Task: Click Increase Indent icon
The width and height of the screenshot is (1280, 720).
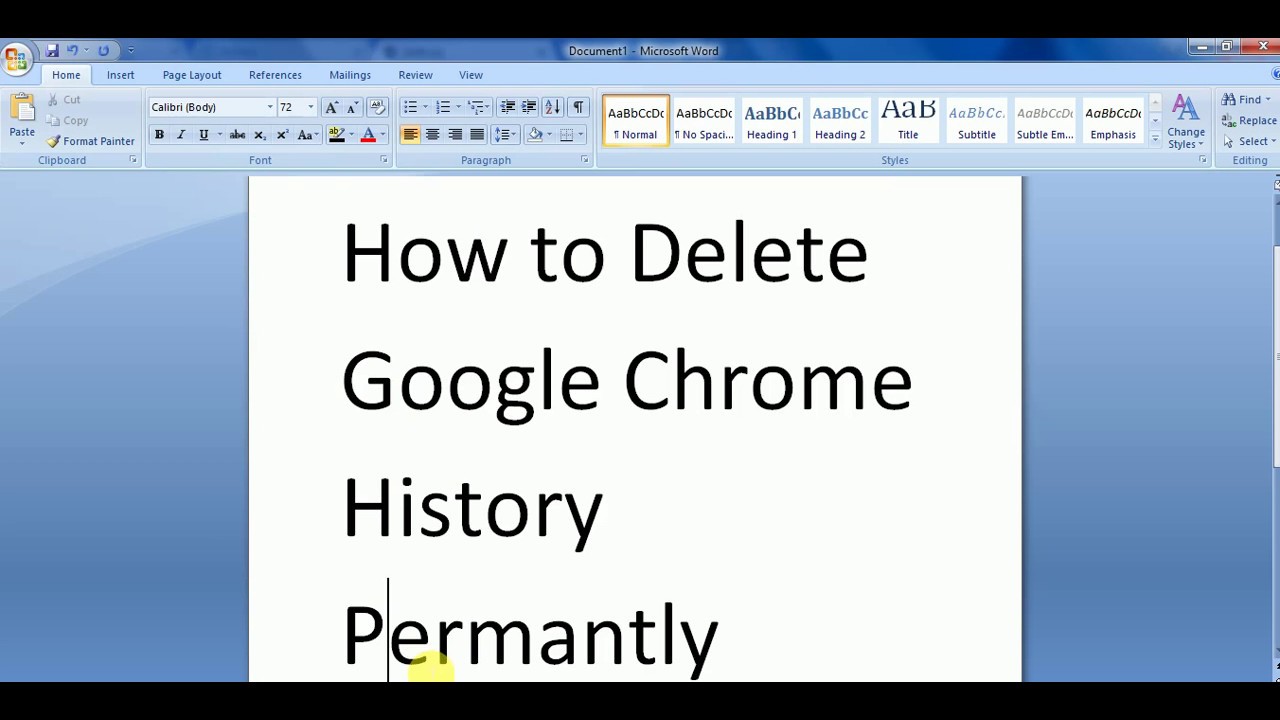Action: (x=529, y=107)
